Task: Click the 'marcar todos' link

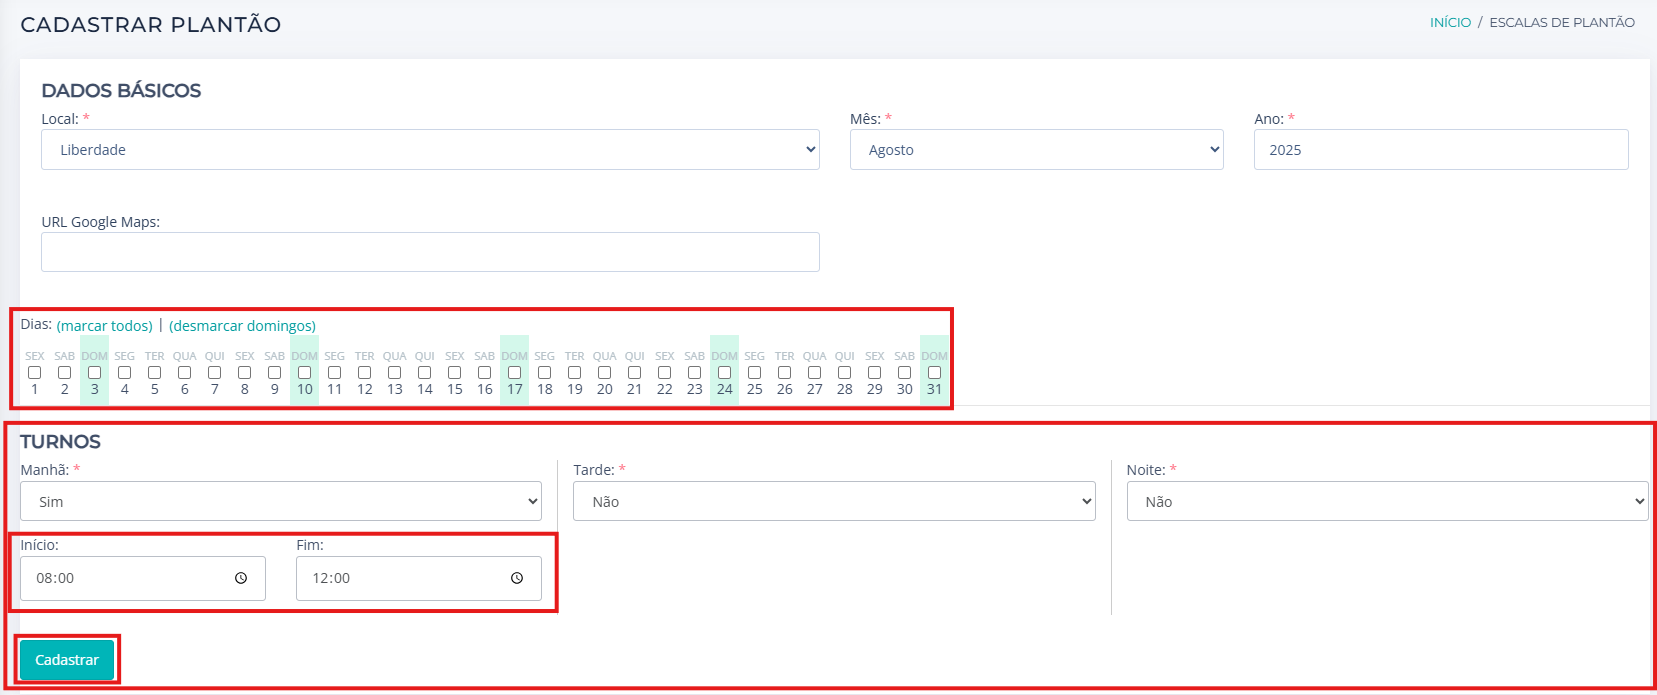Action: (105, 326)
